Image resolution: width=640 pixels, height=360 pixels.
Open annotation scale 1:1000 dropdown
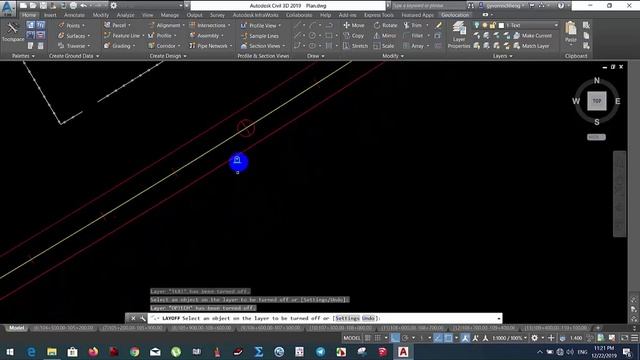click(510, 338)
